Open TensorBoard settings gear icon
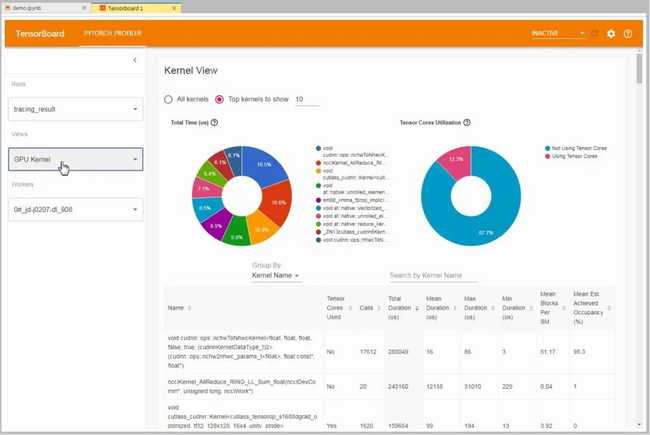 [x=611, y=33]
